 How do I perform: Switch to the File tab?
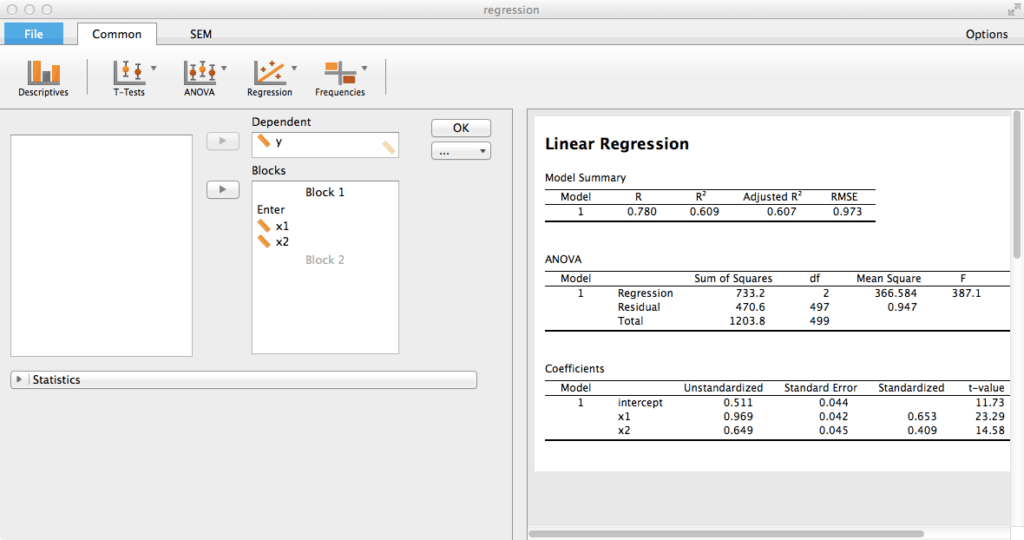33,34
